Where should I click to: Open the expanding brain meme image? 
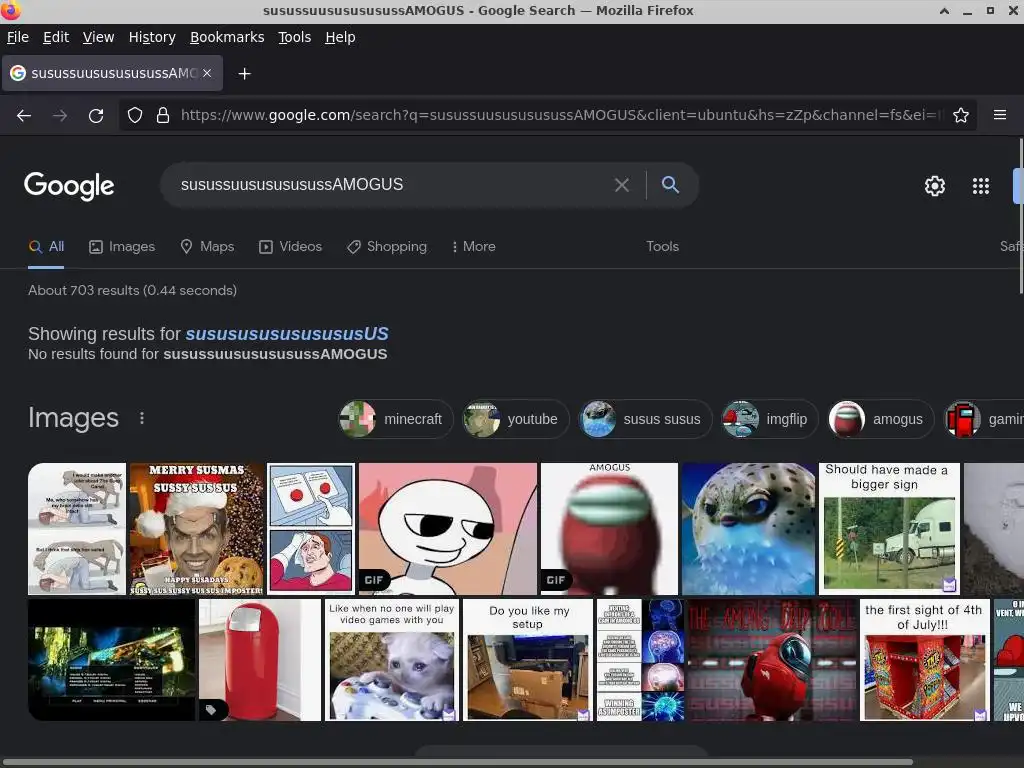[641, 660]
